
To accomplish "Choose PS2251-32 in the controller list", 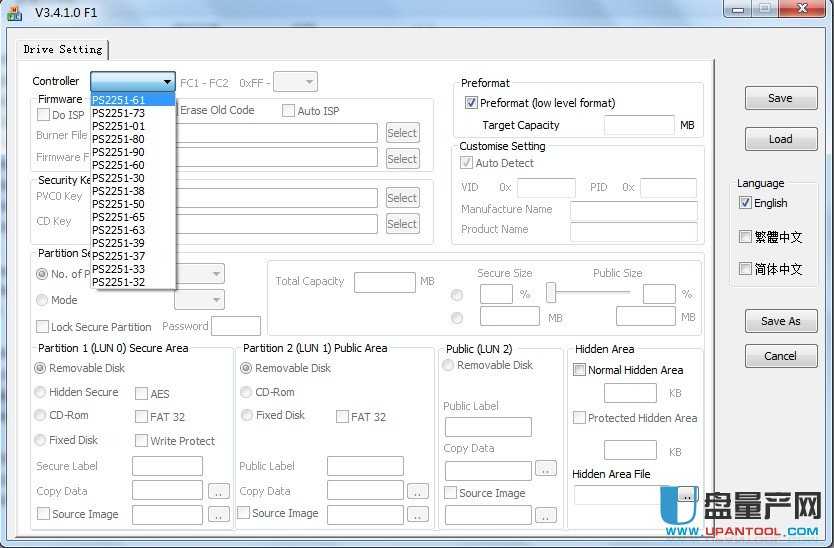I will click(118, 282).
